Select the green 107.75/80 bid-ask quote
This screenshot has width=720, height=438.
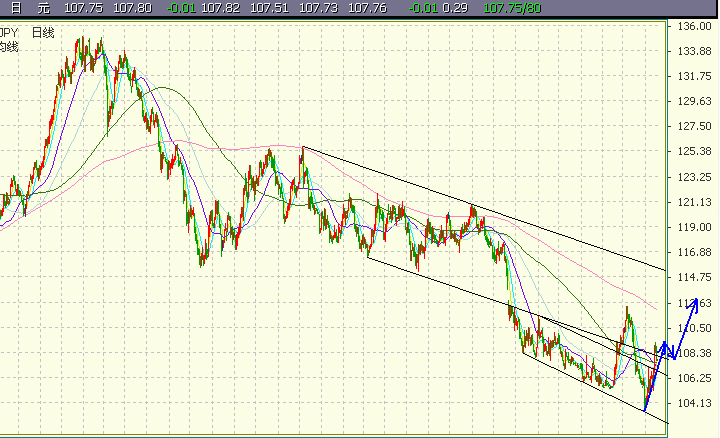pos(512,8)
